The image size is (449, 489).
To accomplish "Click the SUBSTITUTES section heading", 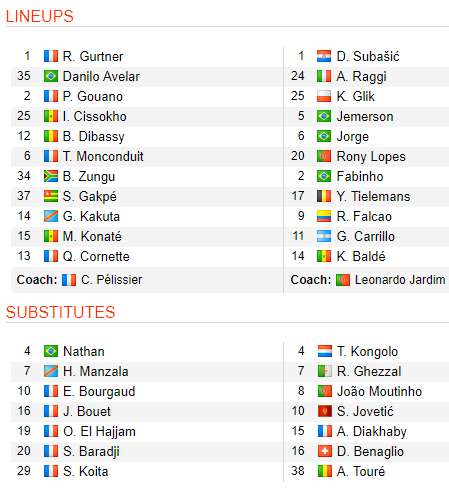I will 60,312.
